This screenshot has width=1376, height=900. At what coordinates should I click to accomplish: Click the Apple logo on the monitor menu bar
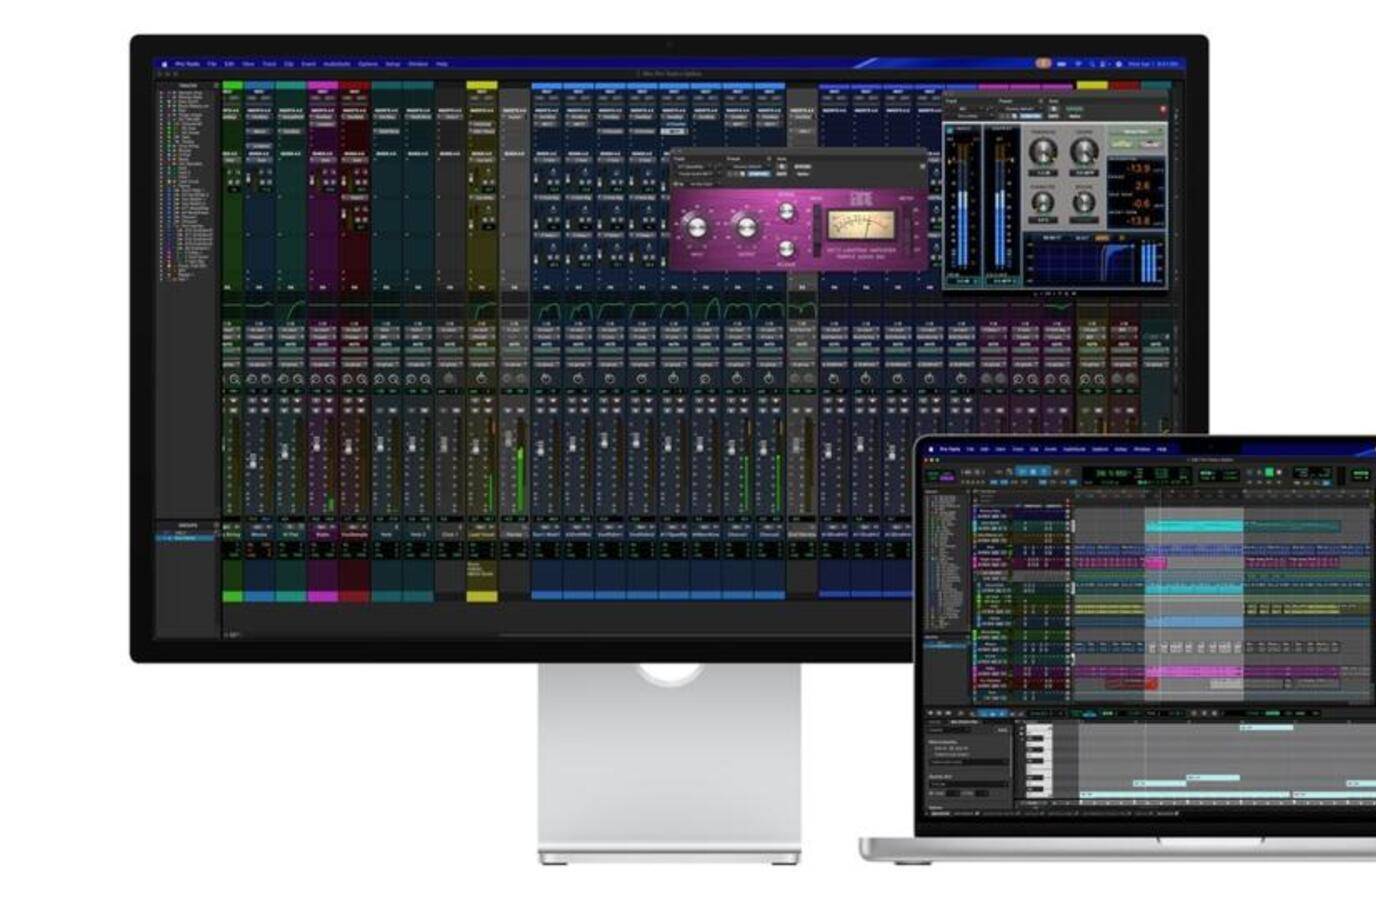click(x=165, y=64)
